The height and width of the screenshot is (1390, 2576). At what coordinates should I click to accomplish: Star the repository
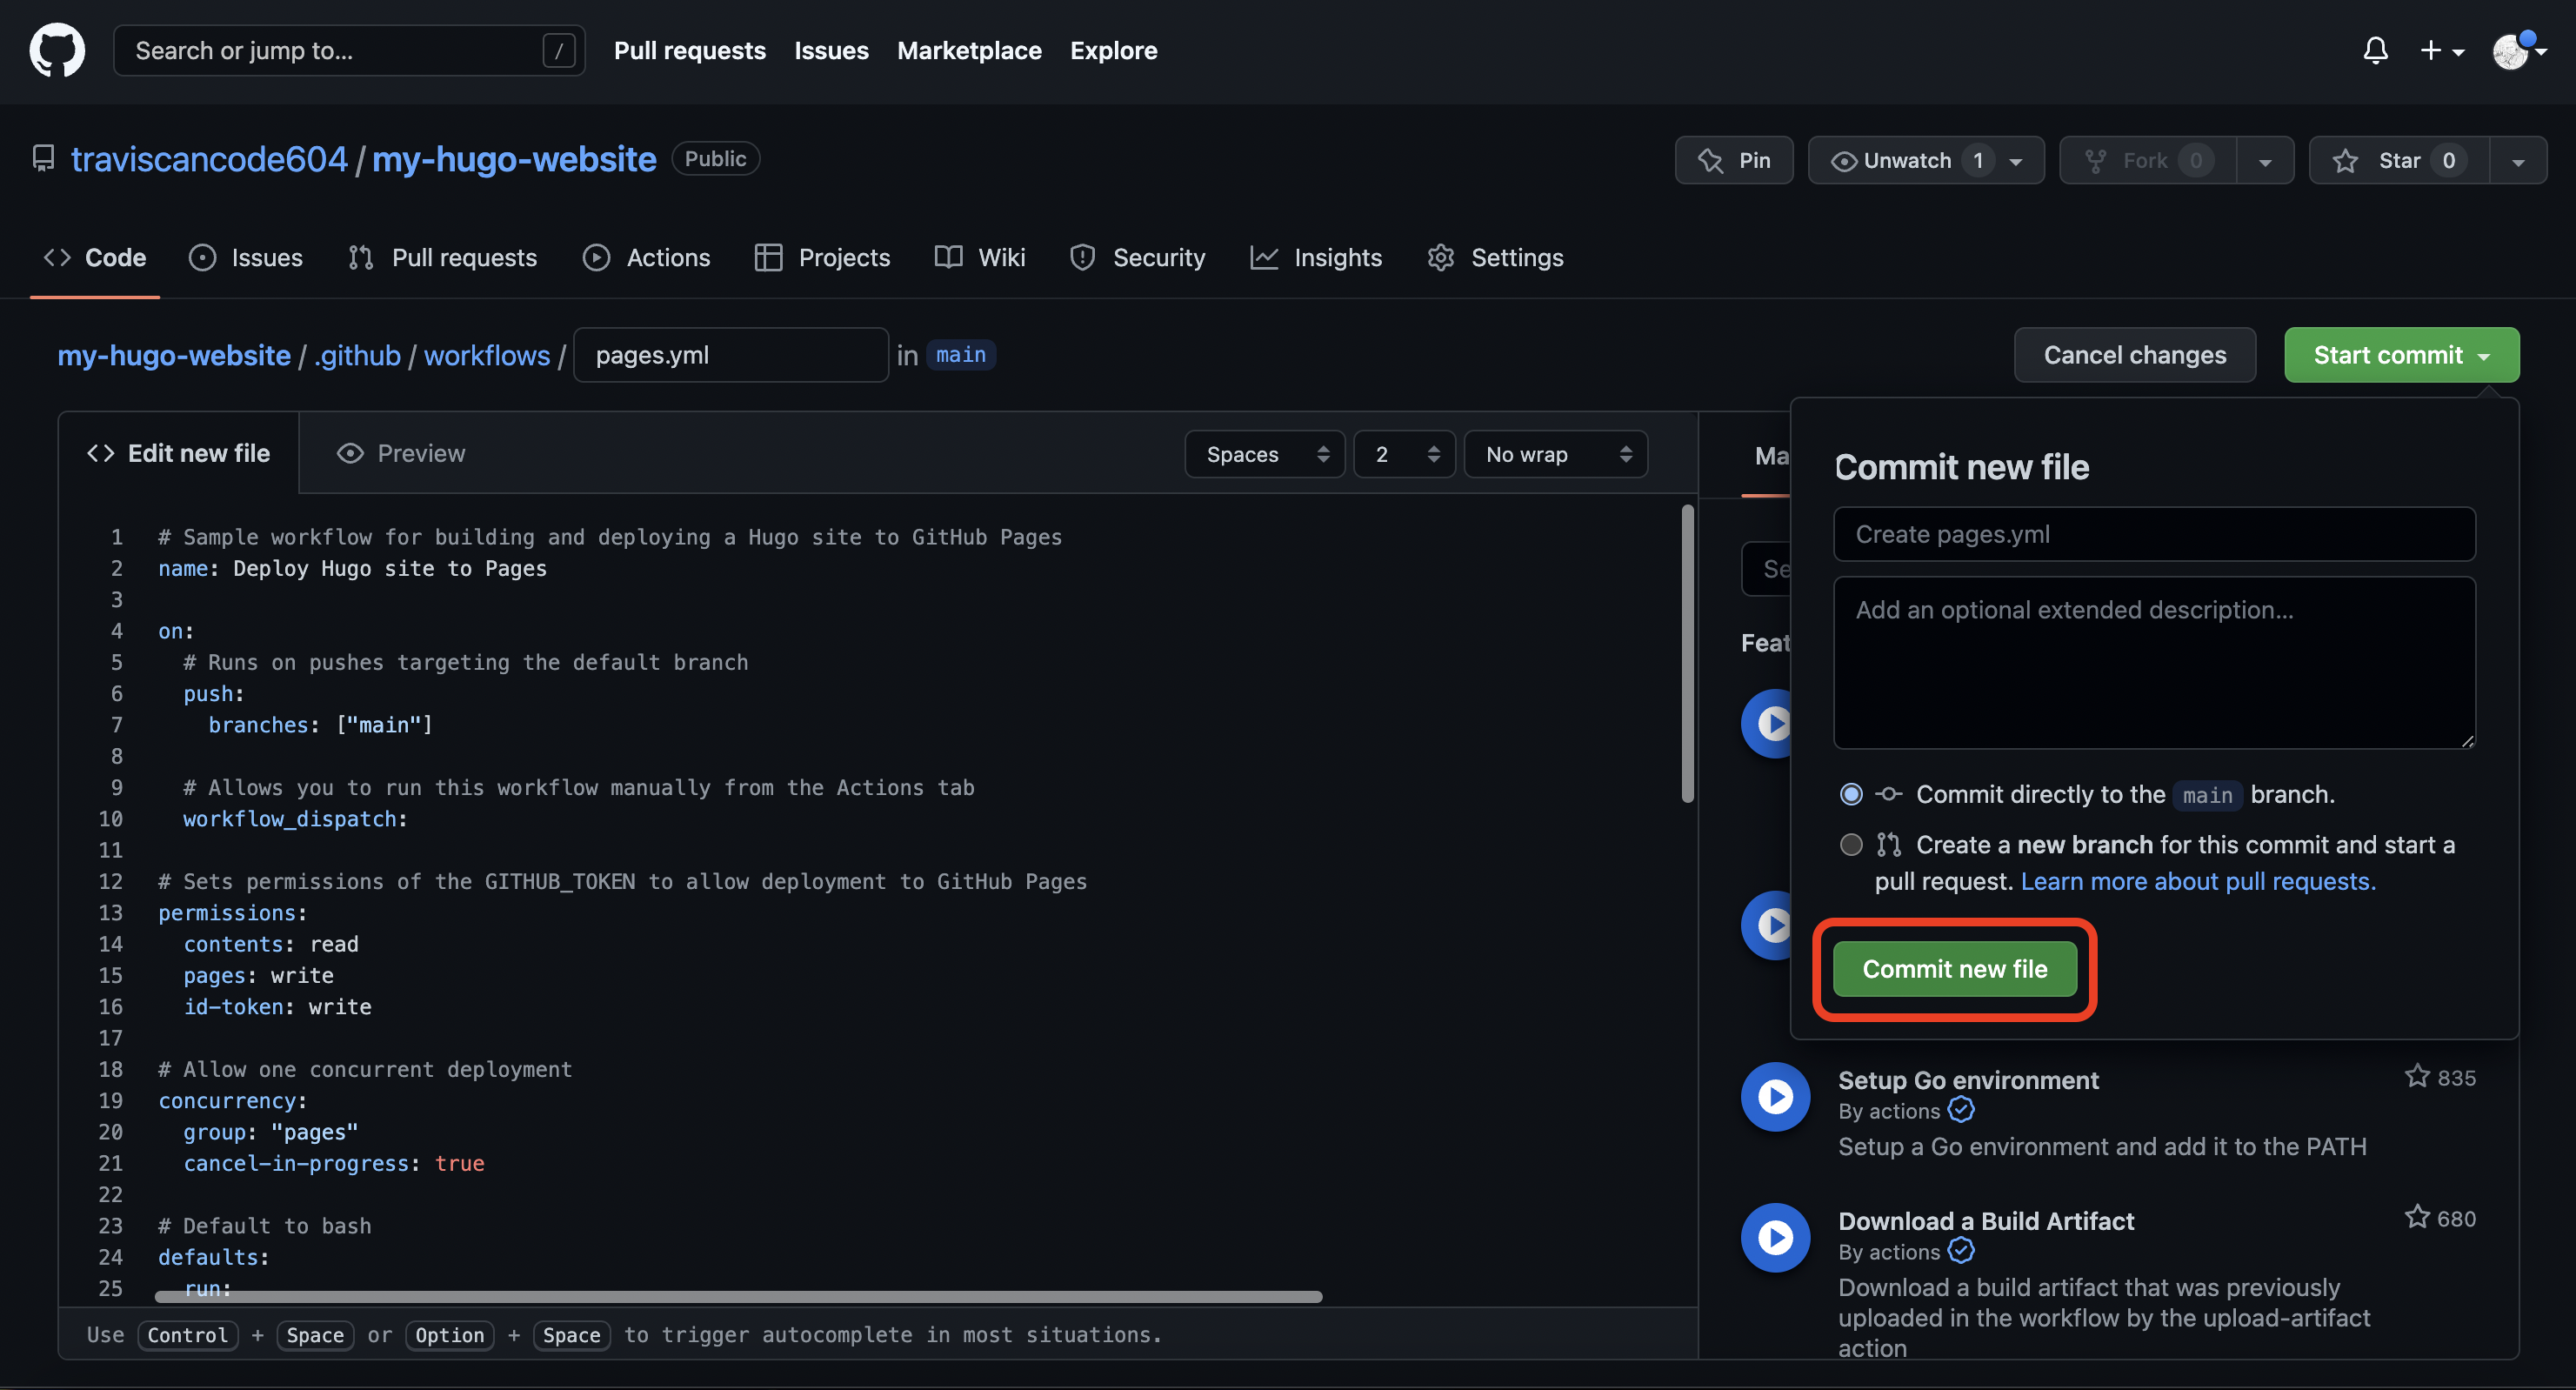[x=2399, y=160]
